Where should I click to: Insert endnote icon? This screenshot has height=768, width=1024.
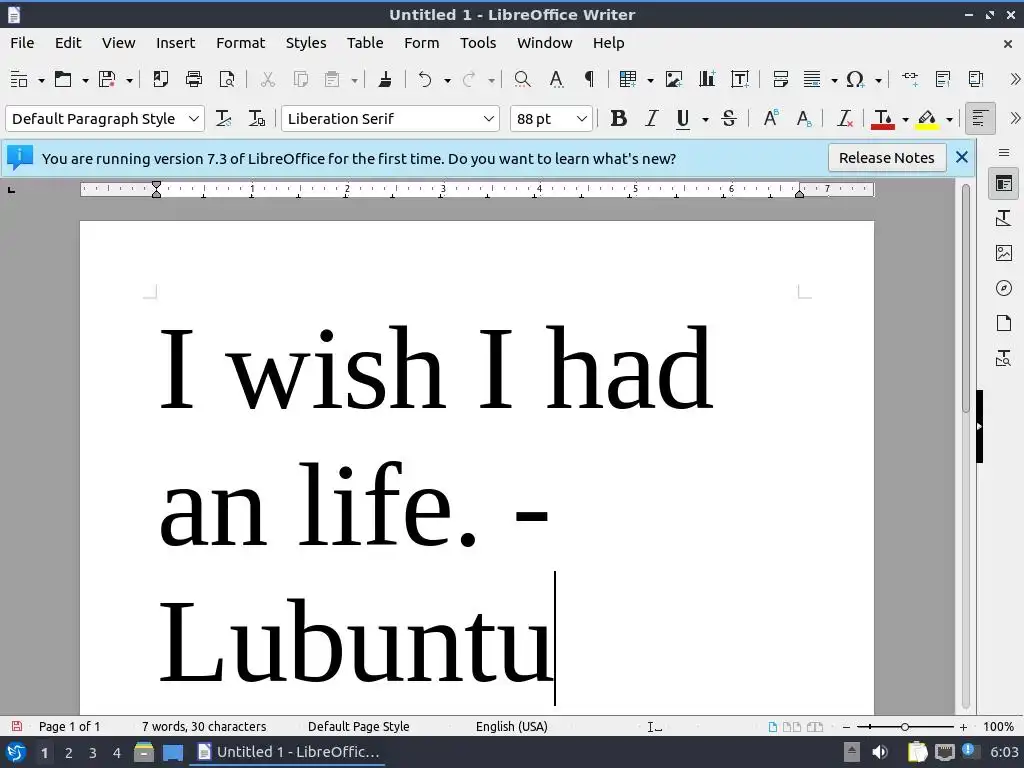click(x=976, y=80)
